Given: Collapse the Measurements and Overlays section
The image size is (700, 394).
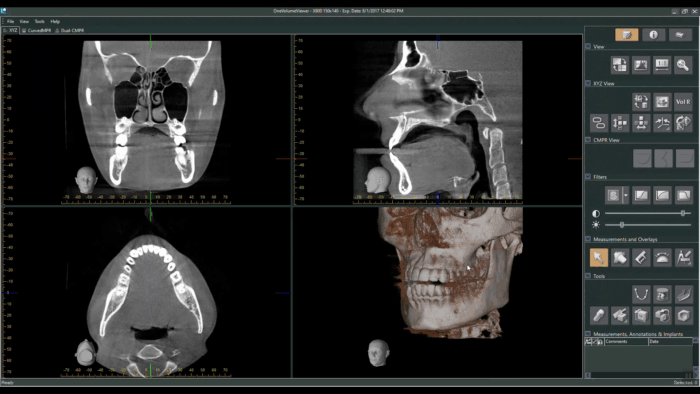Looking at the screenshot, I should [x=588, y=239].
